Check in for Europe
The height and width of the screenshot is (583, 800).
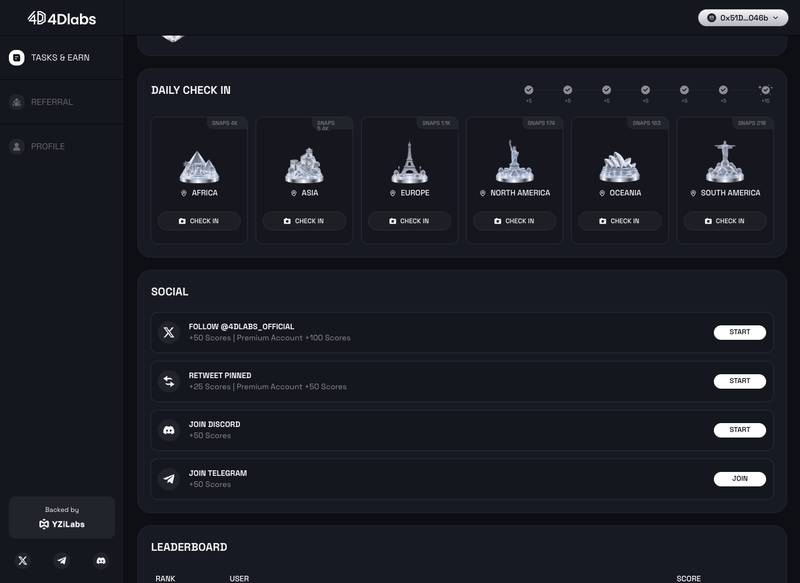point(409,221)
